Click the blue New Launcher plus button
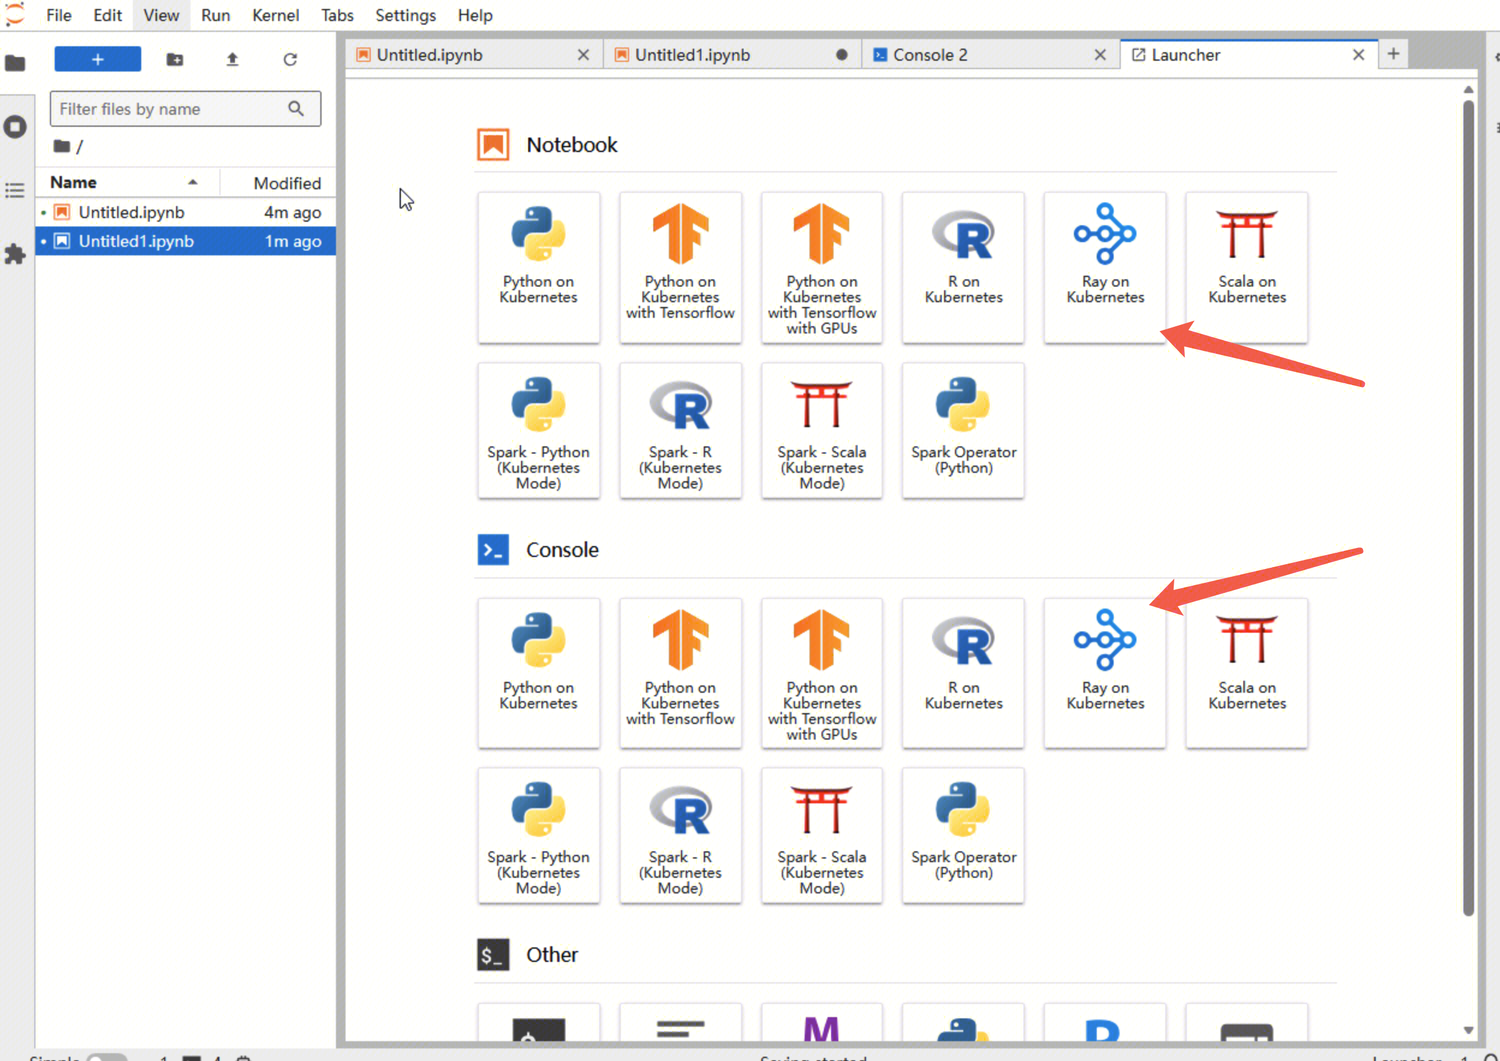Viewport: 1500px width, 1061px height. [x=97, y=59]
